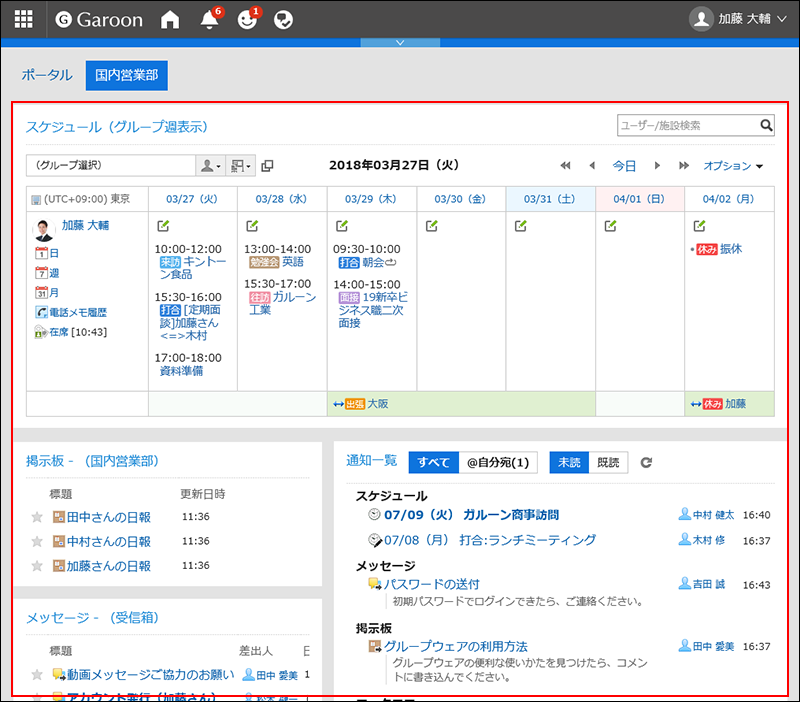Star the 中村さんの日報 bulletin
The height and width of the screenshot is (702, 800).
[37, 541]
